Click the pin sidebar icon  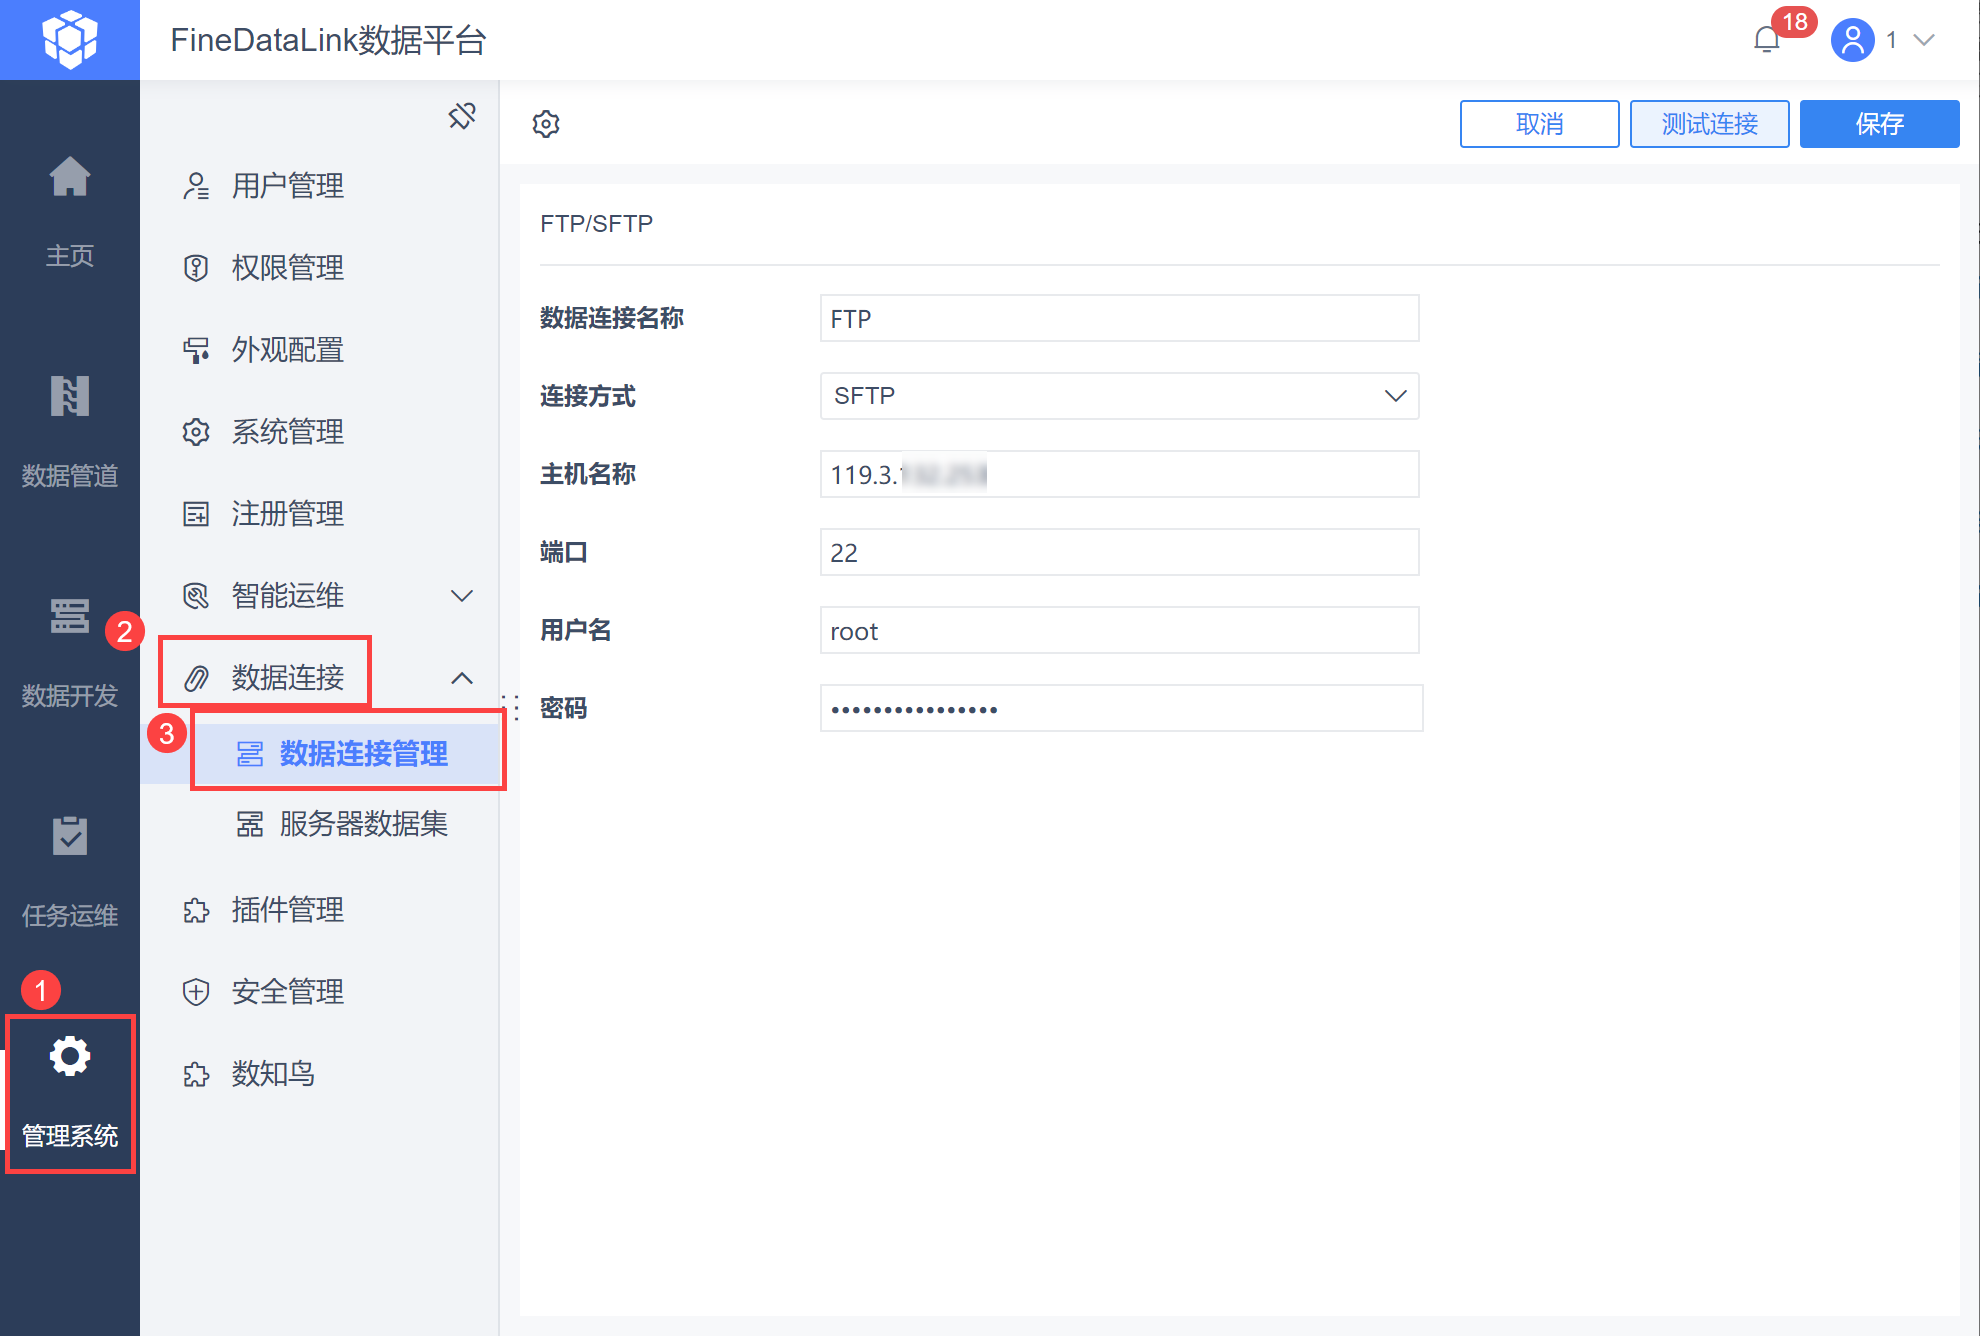tap(462, 116)
